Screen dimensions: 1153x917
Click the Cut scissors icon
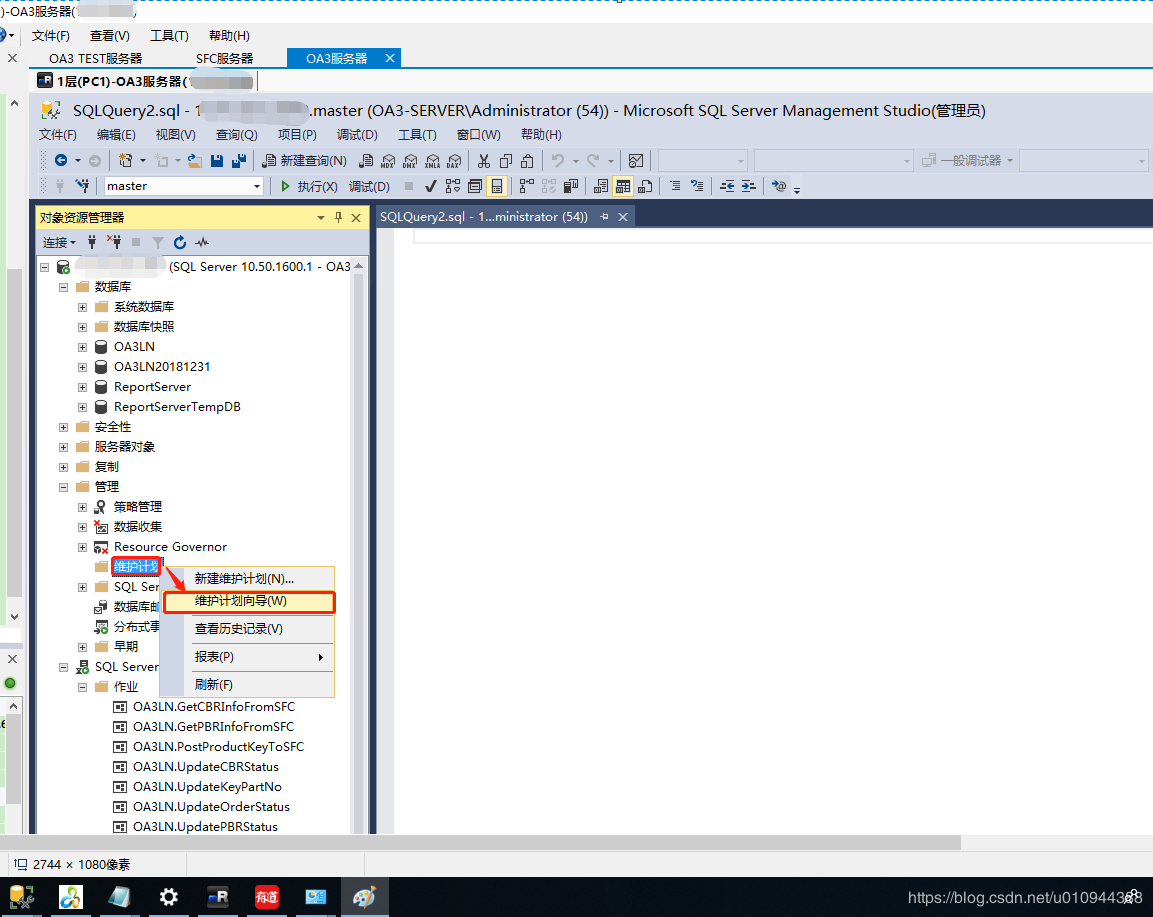[484, 160]
